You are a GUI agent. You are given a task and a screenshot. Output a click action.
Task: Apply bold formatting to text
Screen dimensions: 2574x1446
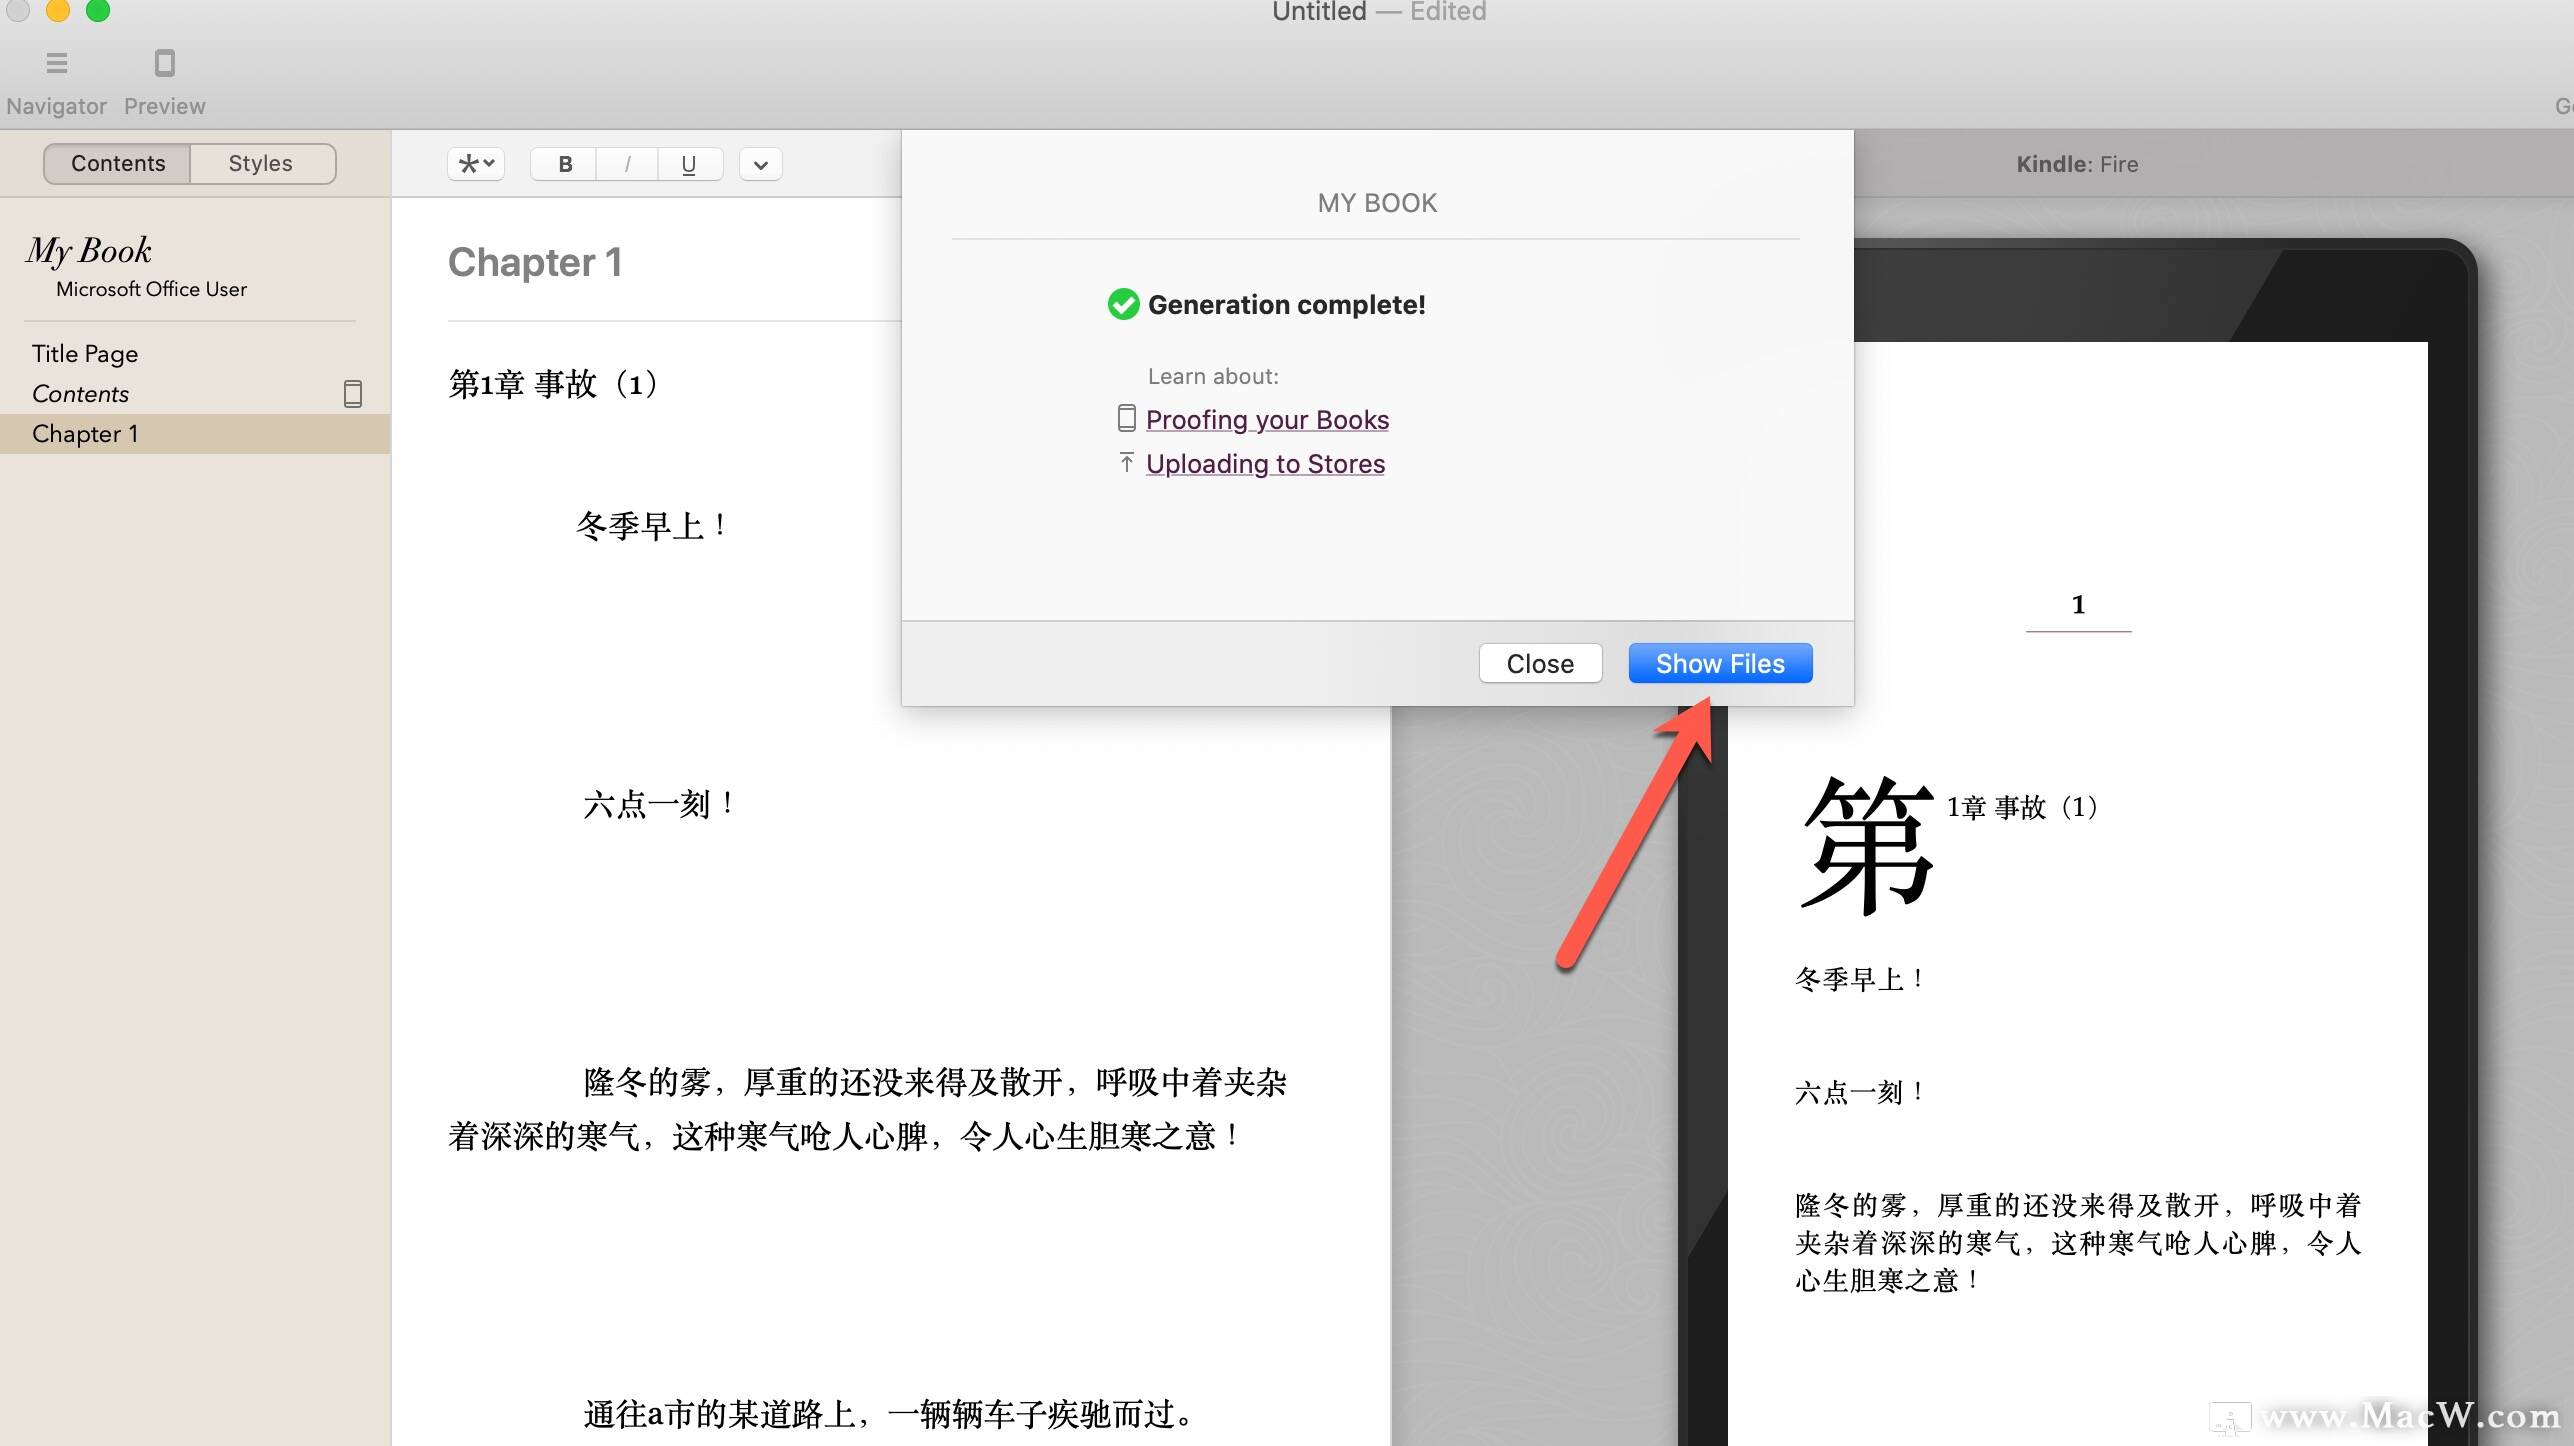564,163
